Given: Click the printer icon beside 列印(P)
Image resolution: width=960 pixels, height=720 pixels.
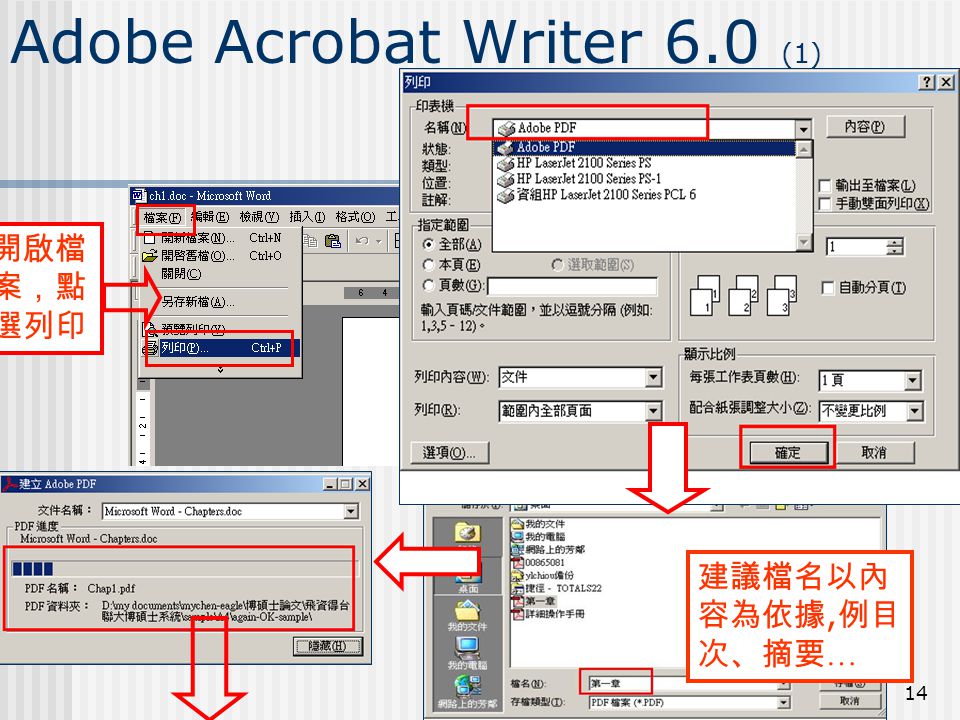Looking at the screenshot, I should [150, 348].
